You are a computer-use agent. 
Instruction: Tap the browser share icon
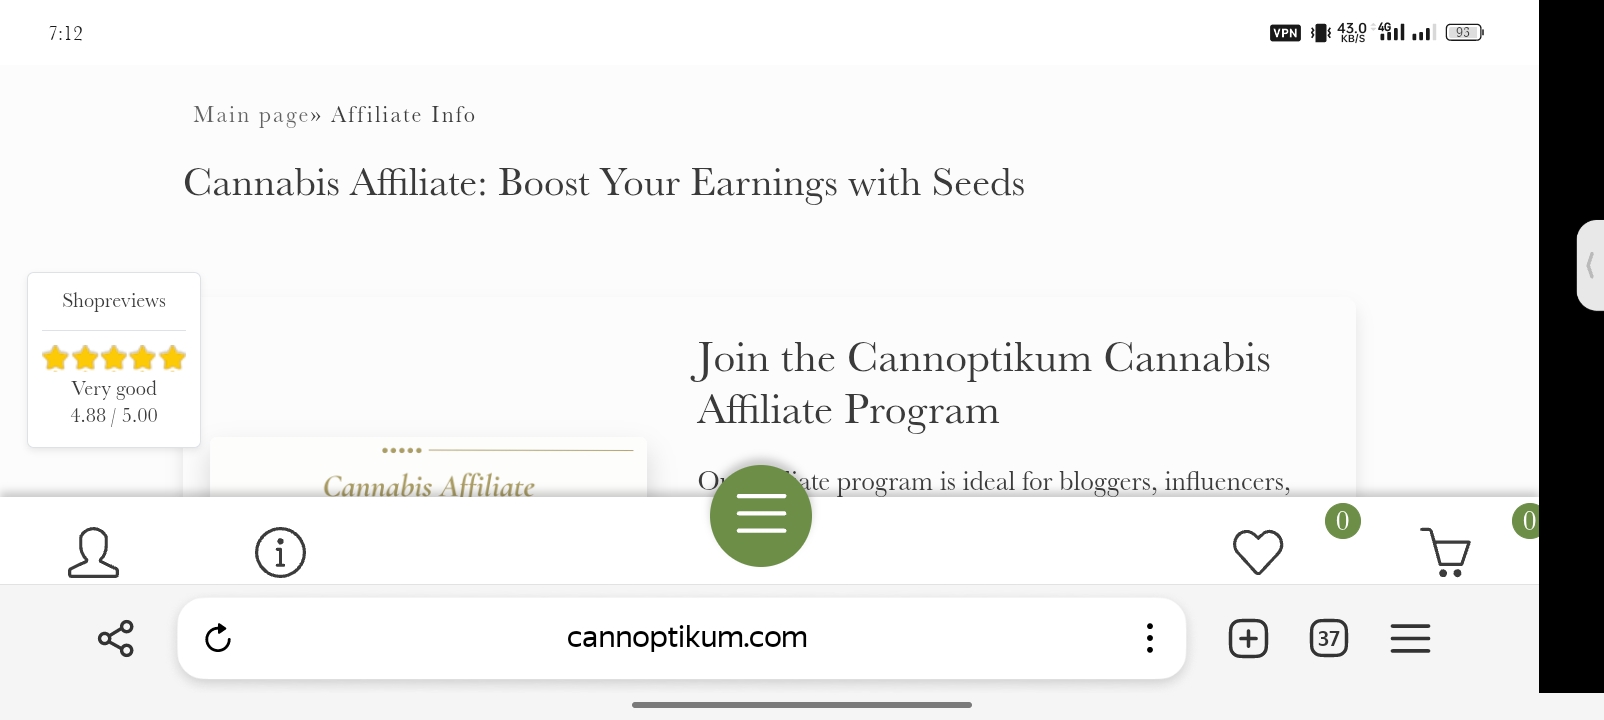click(x=116, y=638)
